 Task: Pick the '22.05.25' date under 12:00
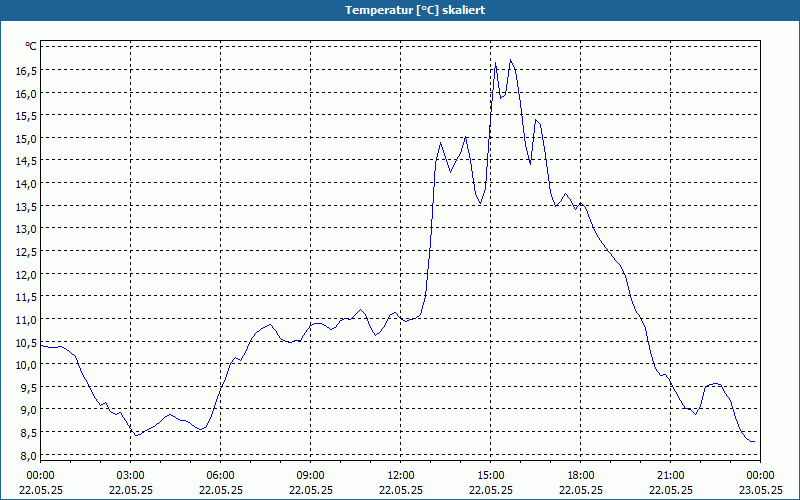(x=401, y=490)
